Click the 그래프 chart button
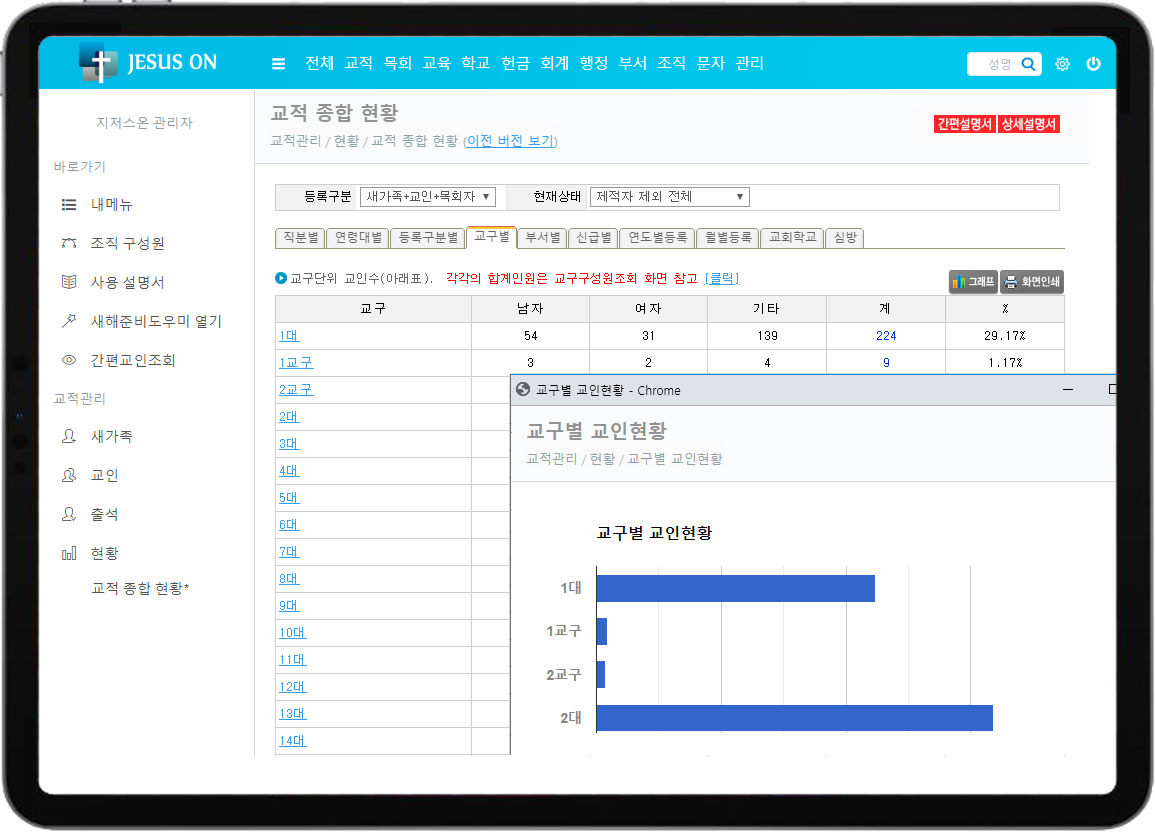 pos(973,282)
